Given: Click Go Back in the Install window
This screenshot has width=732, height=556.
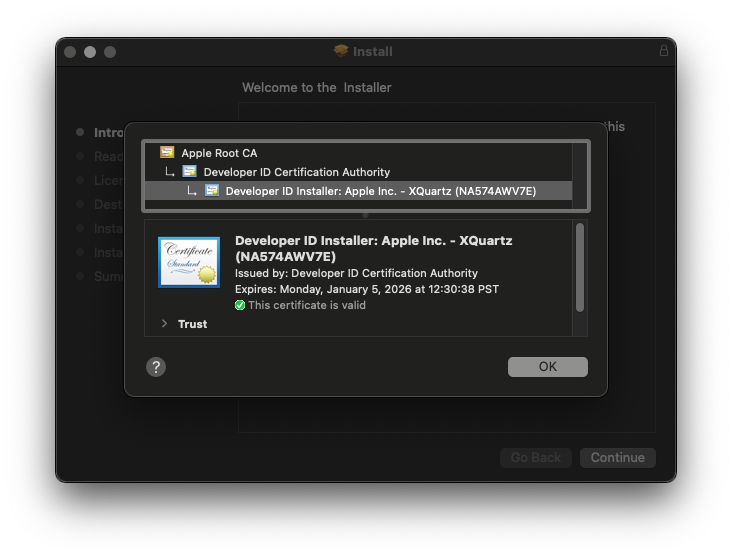Looking at the screenshot, I should tap(536, 457).
